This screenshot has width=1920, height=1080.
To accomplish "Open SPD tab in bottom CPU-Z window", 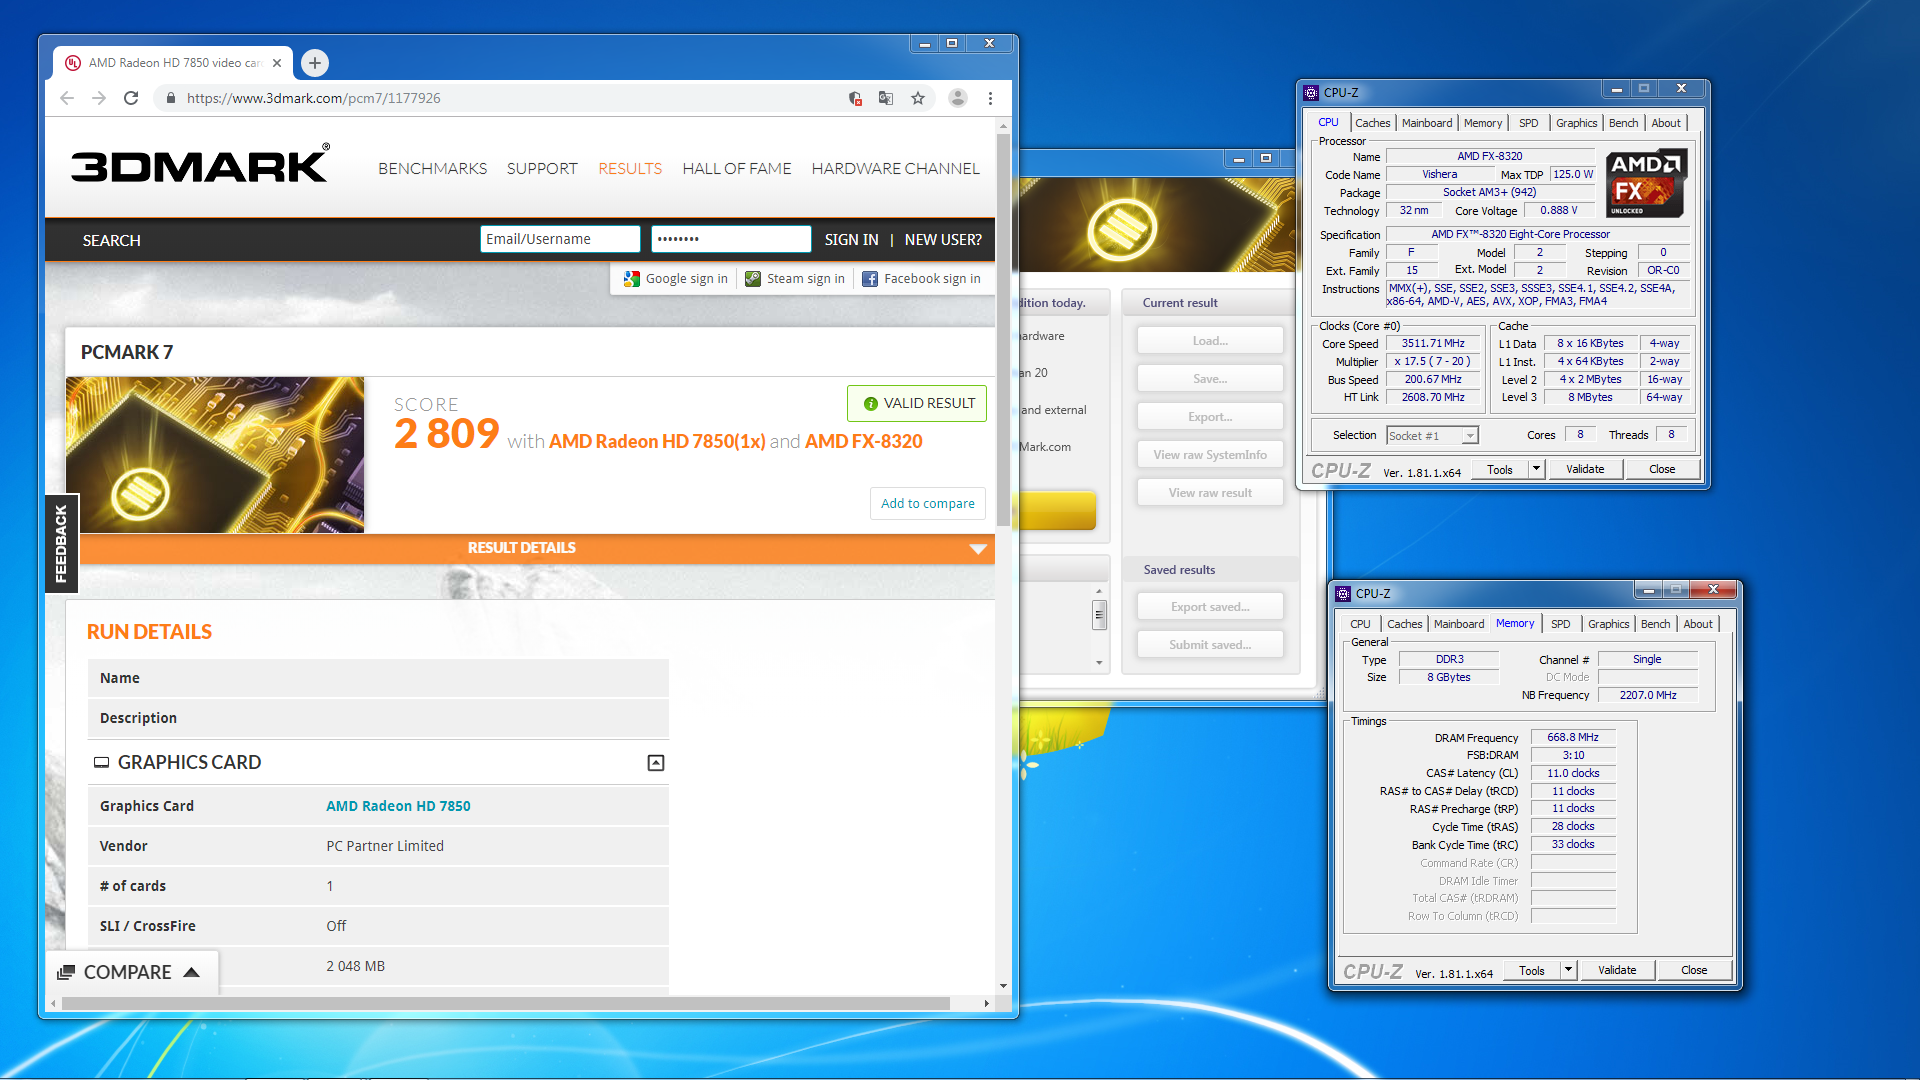I will coord(1561,624).
